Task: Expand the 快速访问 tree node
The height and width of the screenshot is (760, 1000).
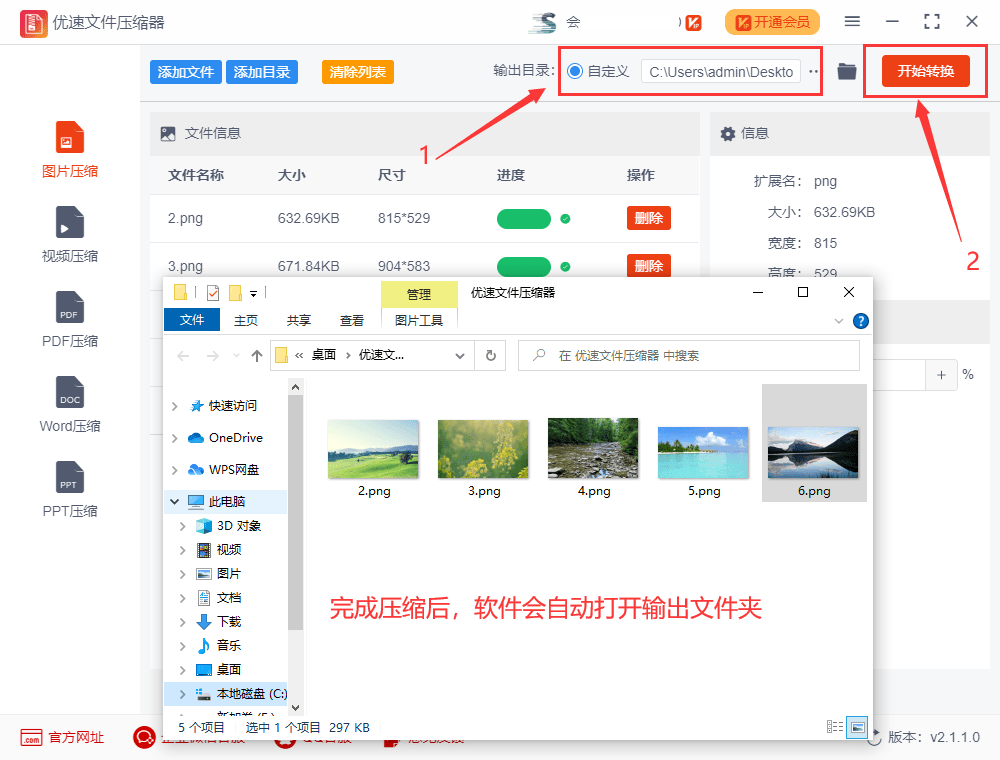Action: [x=176, y=406]
